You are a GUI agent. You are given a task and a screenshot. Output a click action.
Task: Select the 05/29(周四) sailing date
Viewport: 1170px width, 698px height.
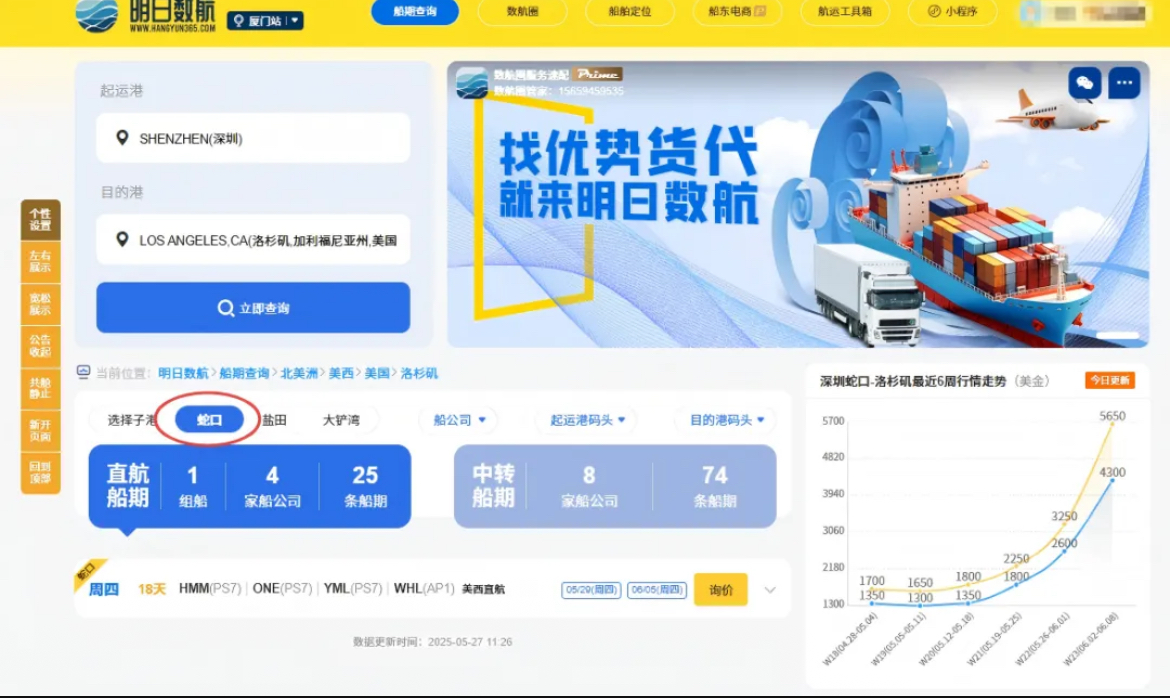point(591,590)
